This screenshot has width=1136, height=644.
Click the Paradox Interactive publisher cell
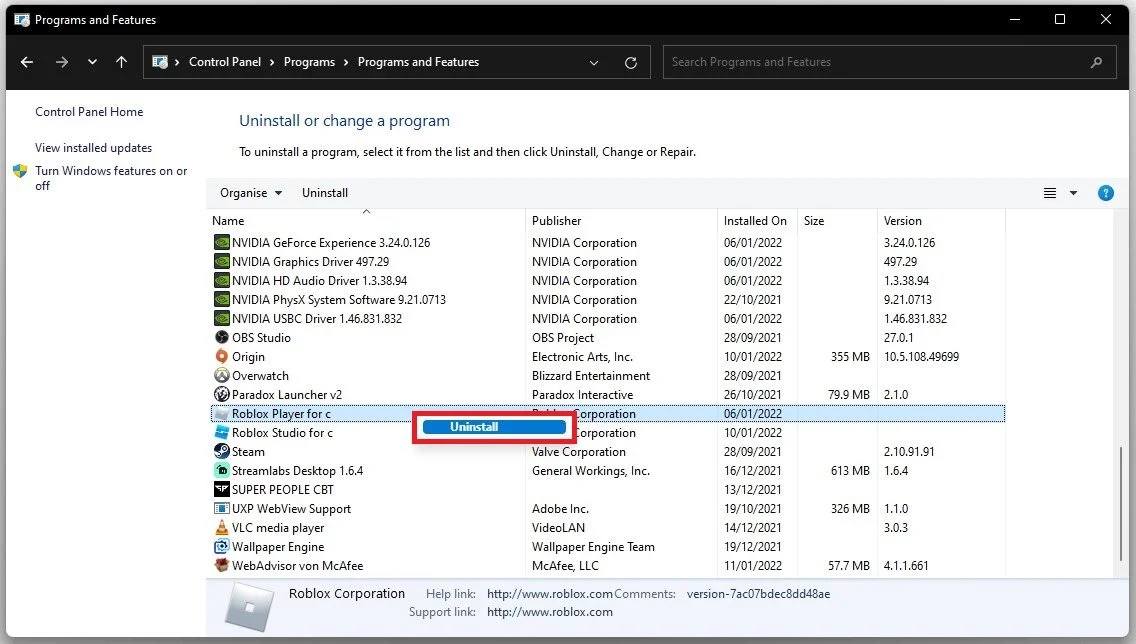(582, 395)
